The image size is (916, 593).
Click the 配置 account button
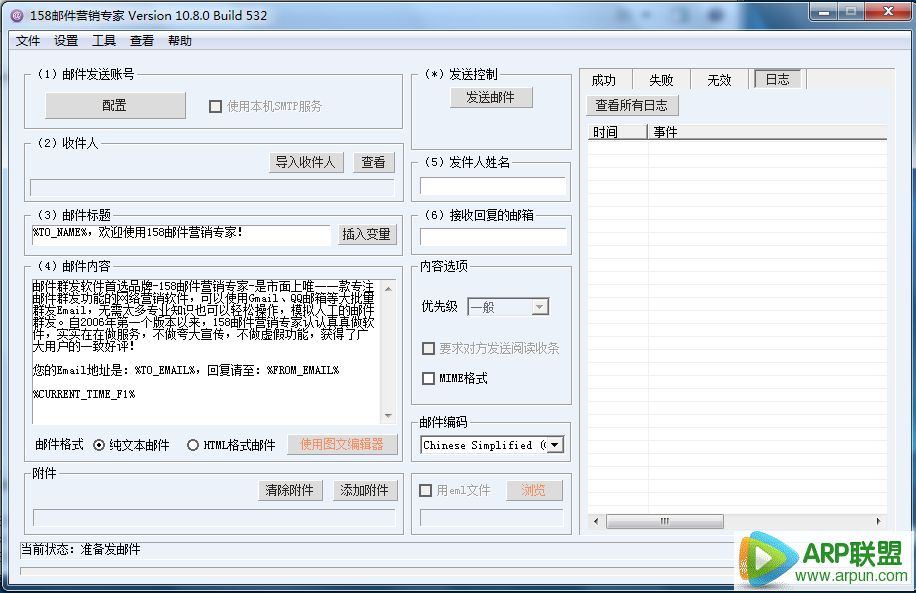point(115,105)
